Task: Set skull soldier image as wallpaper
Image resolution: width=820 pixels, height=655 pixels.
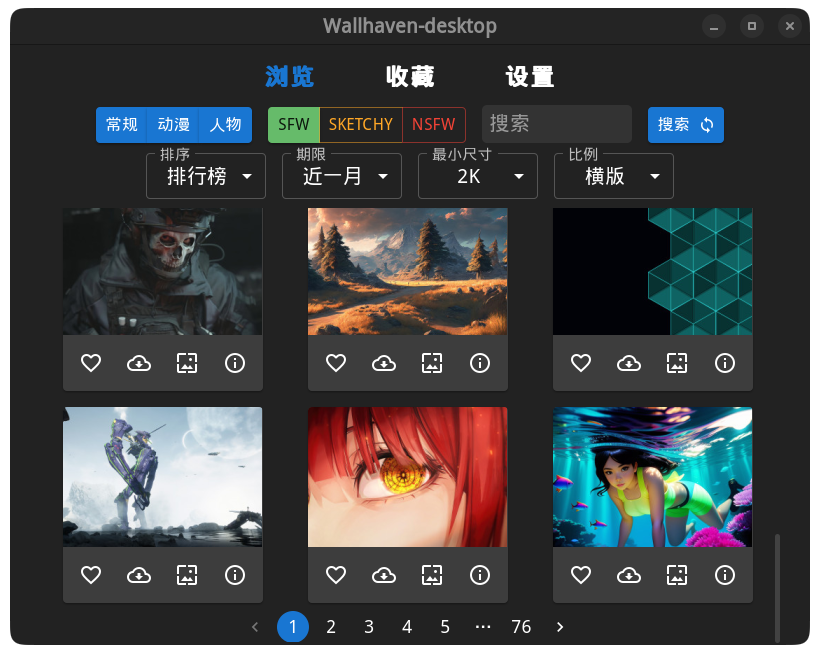Action: tap(187, 363)
